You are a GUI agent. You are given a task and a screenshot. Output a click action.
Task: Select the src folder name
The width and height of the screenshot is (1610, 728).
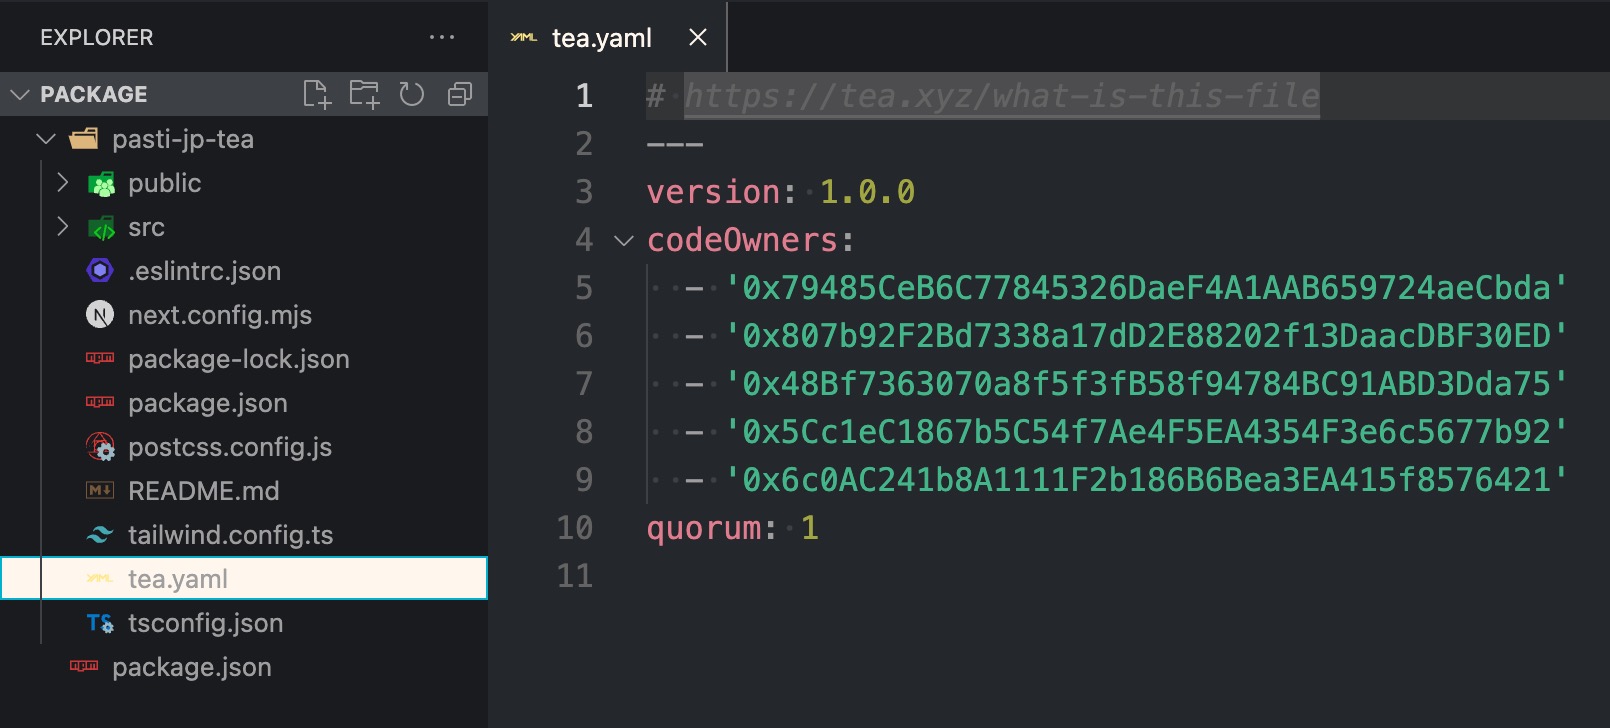point(147,227)
